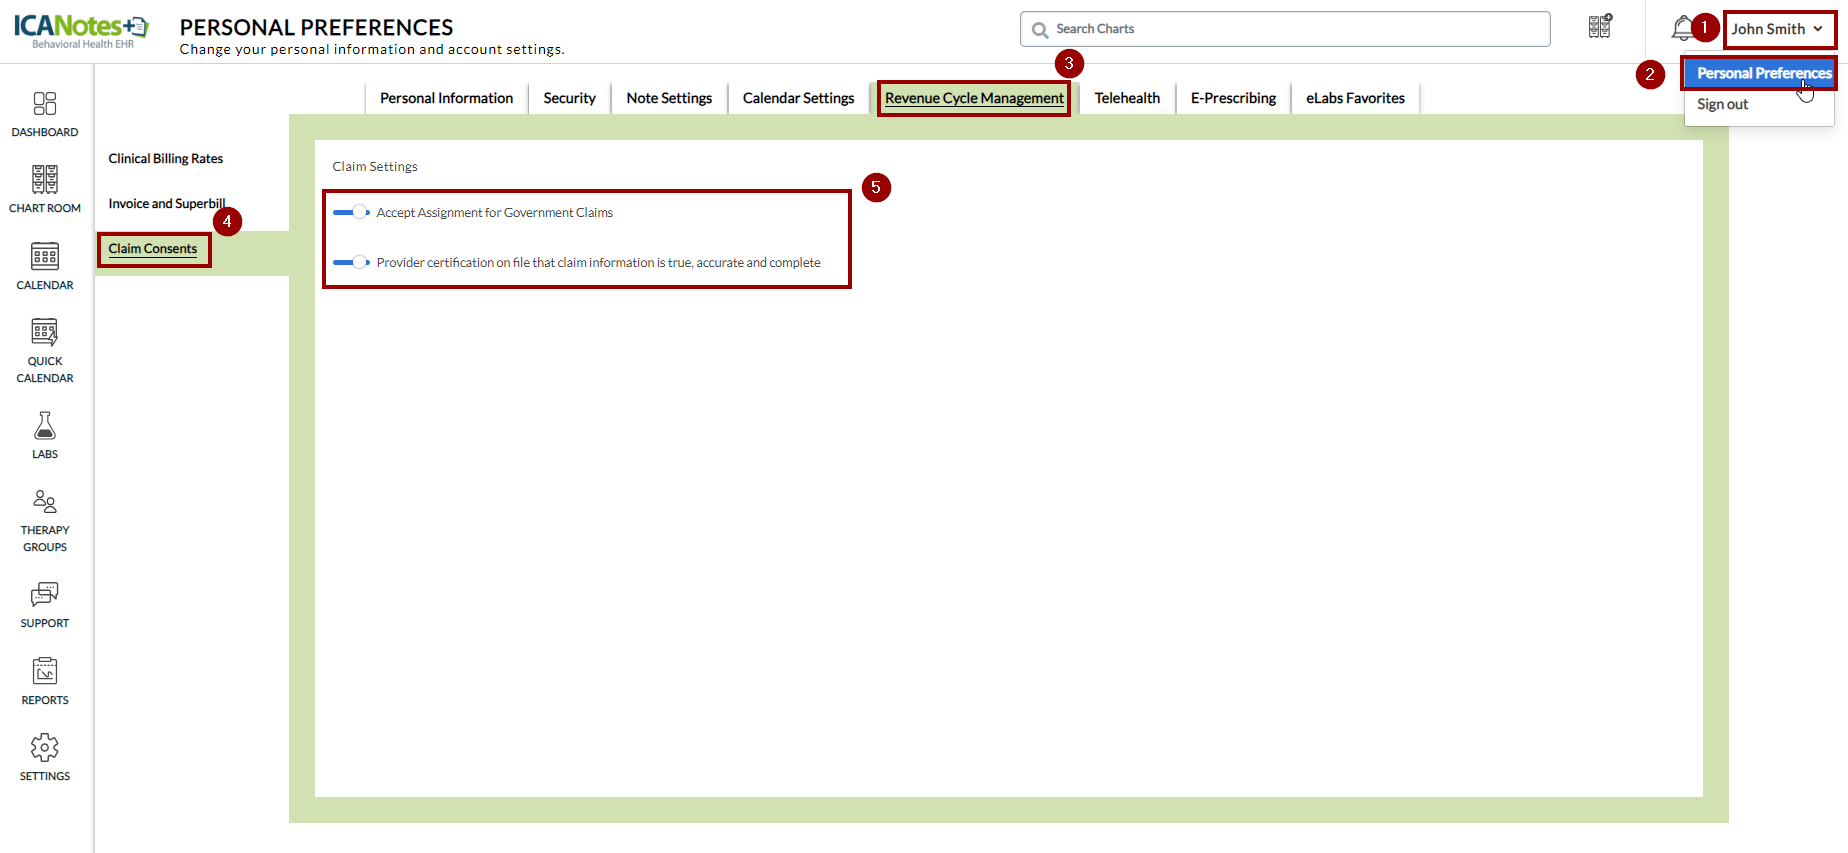This screenshot has height=853, width=1848.
Task: Toggle Provider certification on file switch
Action: click(x=351, y=262)
